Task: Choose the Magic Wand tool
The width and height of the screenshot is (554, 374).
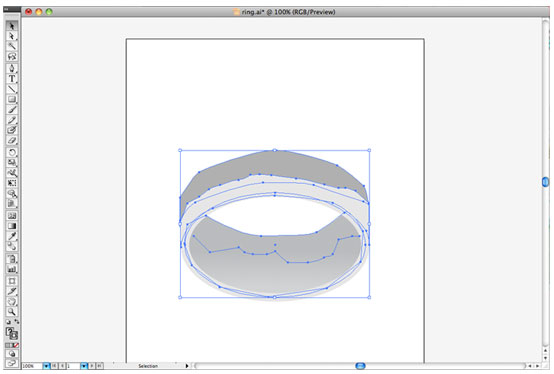Action: pyautogui.click(x=12, y=46)
